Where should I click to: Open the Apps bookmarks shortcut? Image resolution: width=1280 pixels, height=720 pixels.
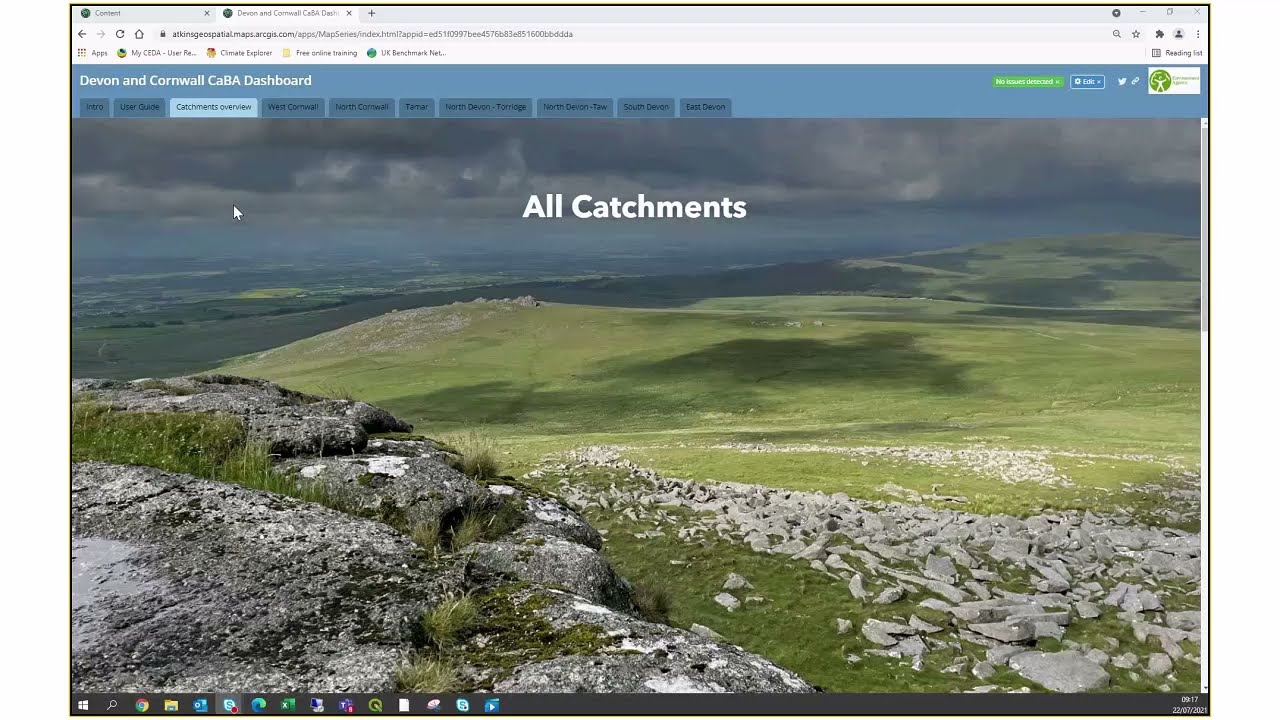(92, 53)
